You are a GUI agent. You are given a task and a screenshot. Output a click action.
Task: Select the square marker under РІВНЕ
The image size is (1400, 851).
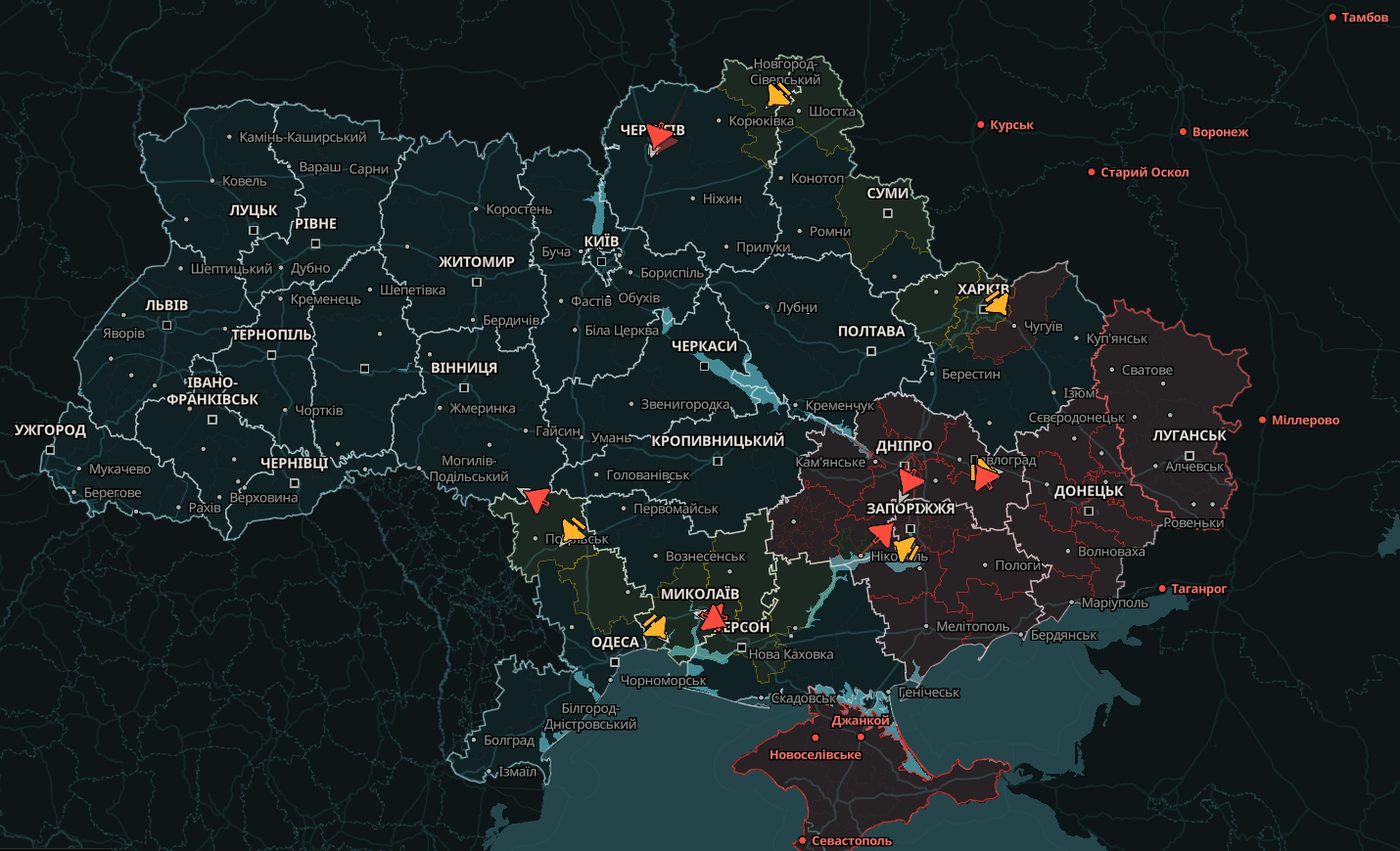315,243
